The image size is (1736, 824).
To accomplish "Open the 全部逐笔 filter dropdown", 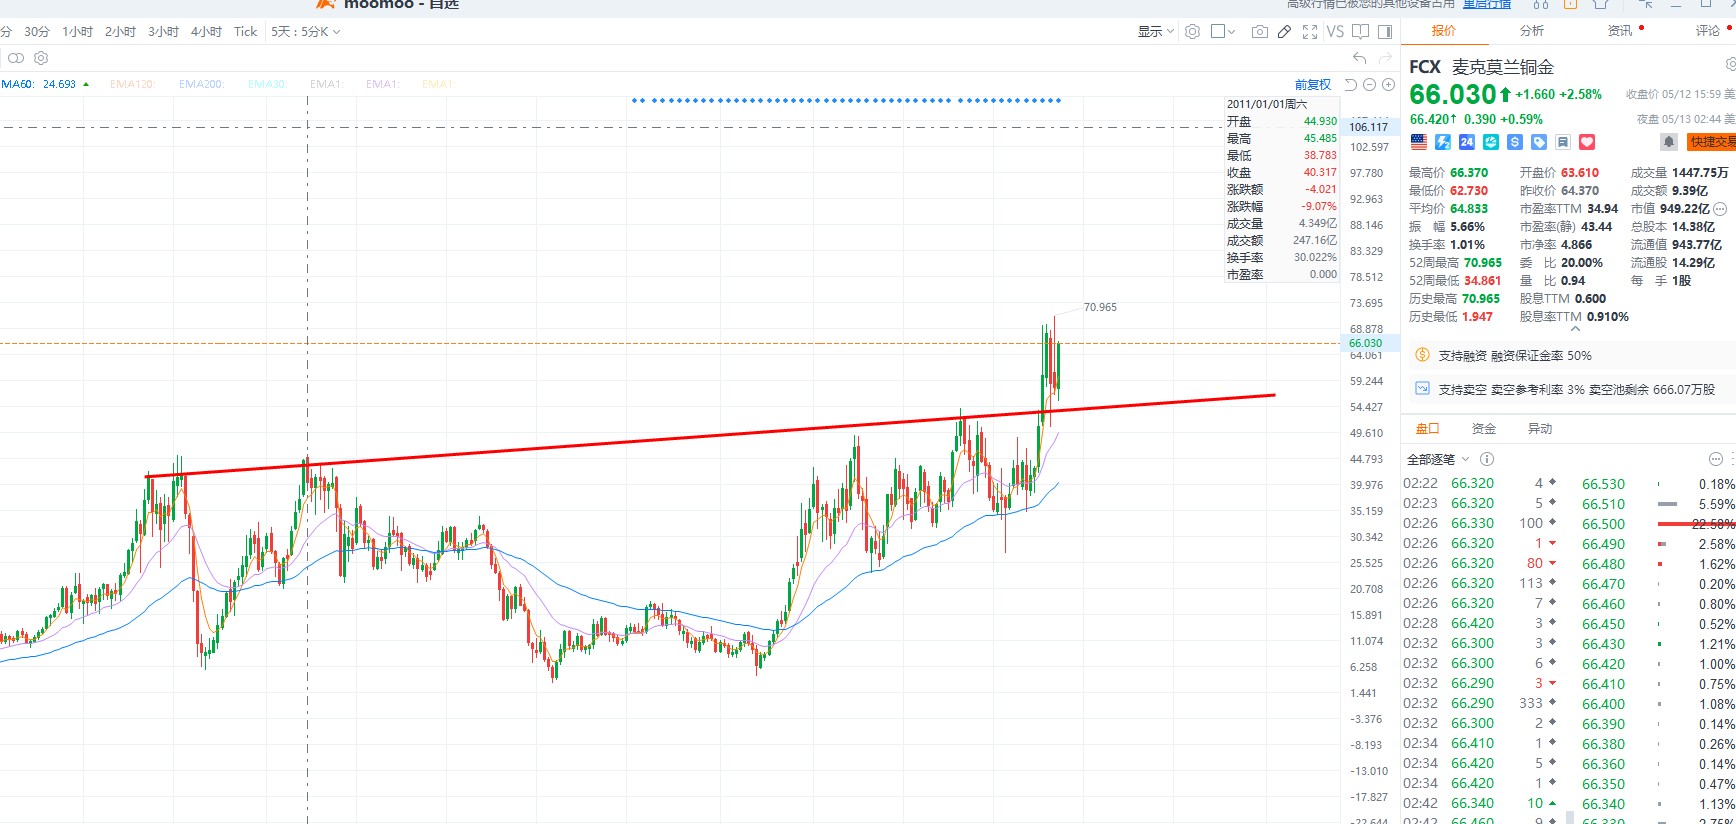I will coord(1438,460).
